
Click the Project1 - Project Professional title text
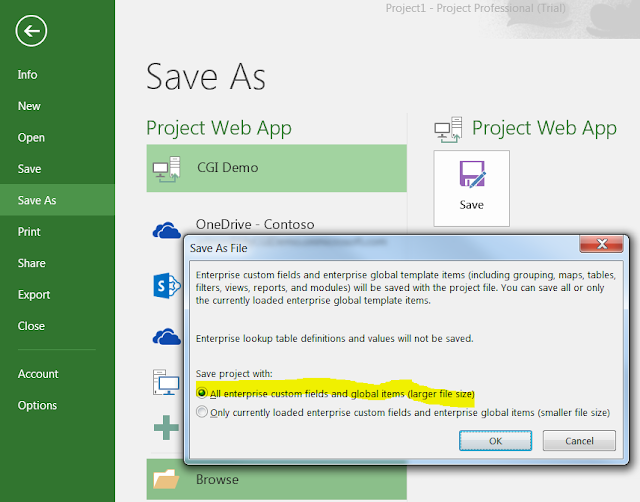476,8
